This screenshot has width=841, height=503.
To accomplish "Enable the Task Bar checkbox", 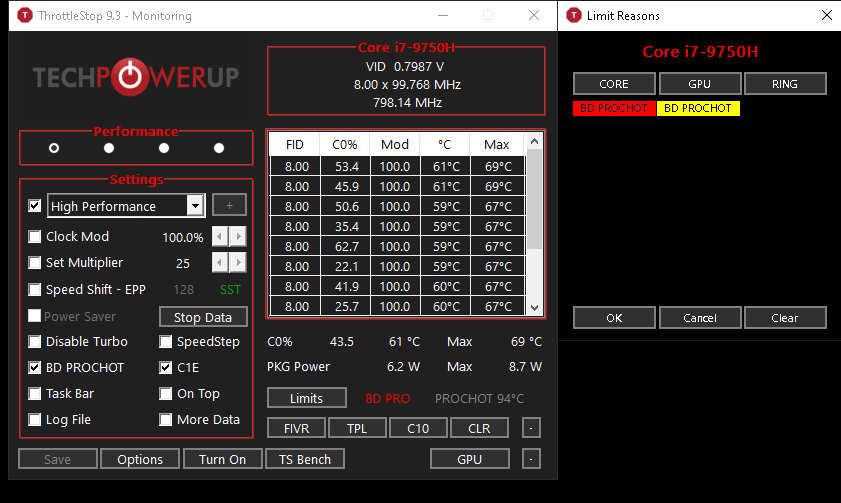I will point(34,394).
